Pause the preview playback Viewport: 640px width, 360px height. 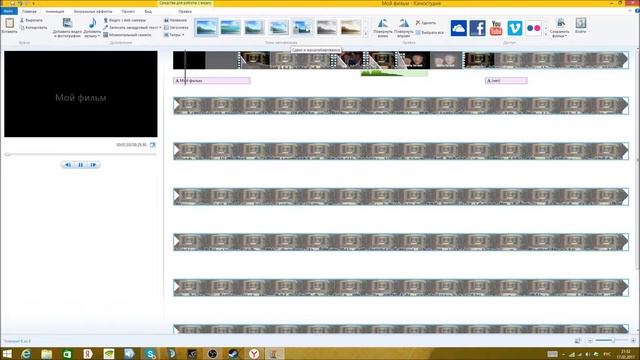coord(81,165)
